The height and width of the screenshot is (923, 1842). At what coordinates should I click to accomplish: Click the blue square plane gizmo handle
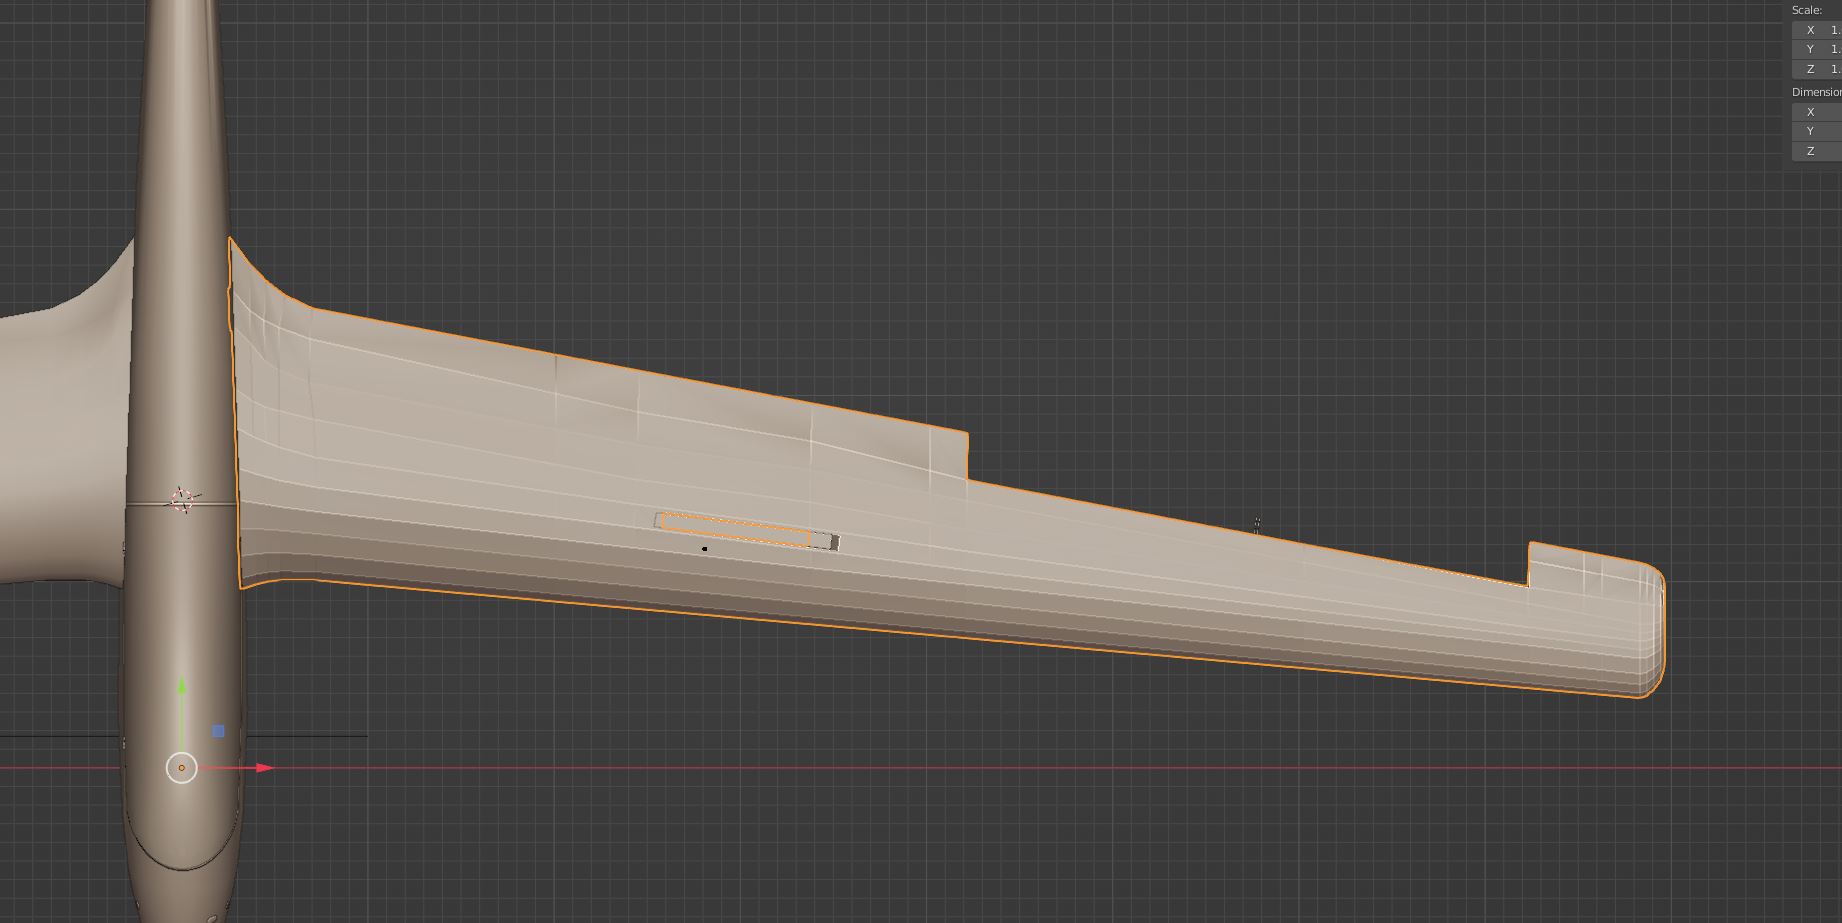pyautogui.click(x=218, y=732)
